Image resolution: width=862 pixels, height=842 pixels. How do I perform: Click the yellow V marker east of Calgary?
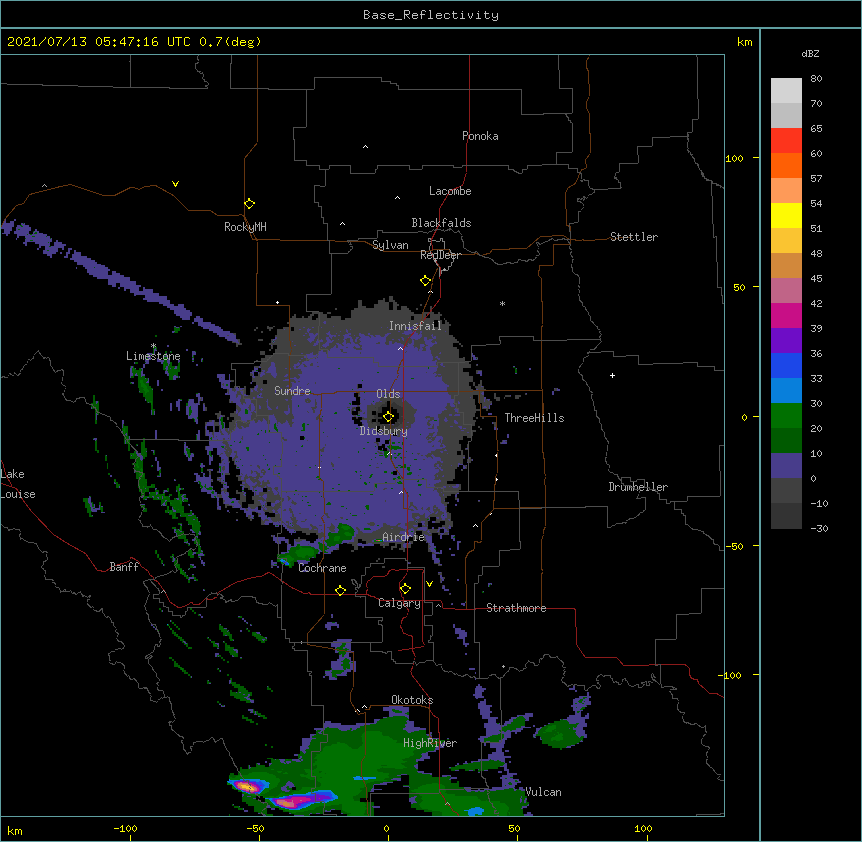coord(429,584)
